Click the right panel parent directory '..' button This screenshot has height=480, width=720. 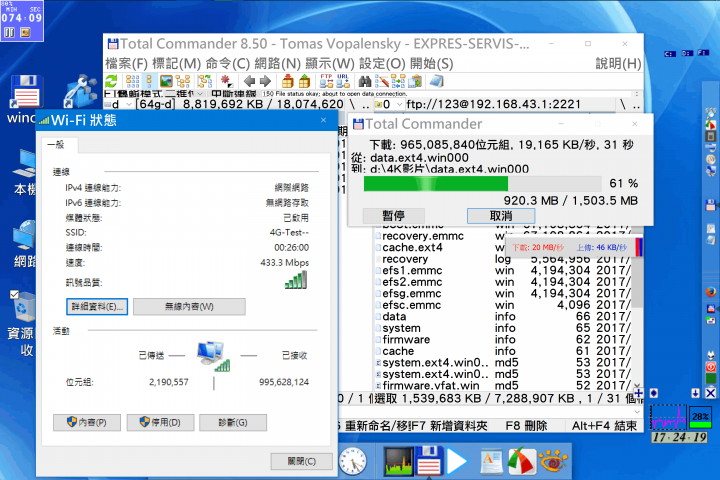tap(636, 105)
